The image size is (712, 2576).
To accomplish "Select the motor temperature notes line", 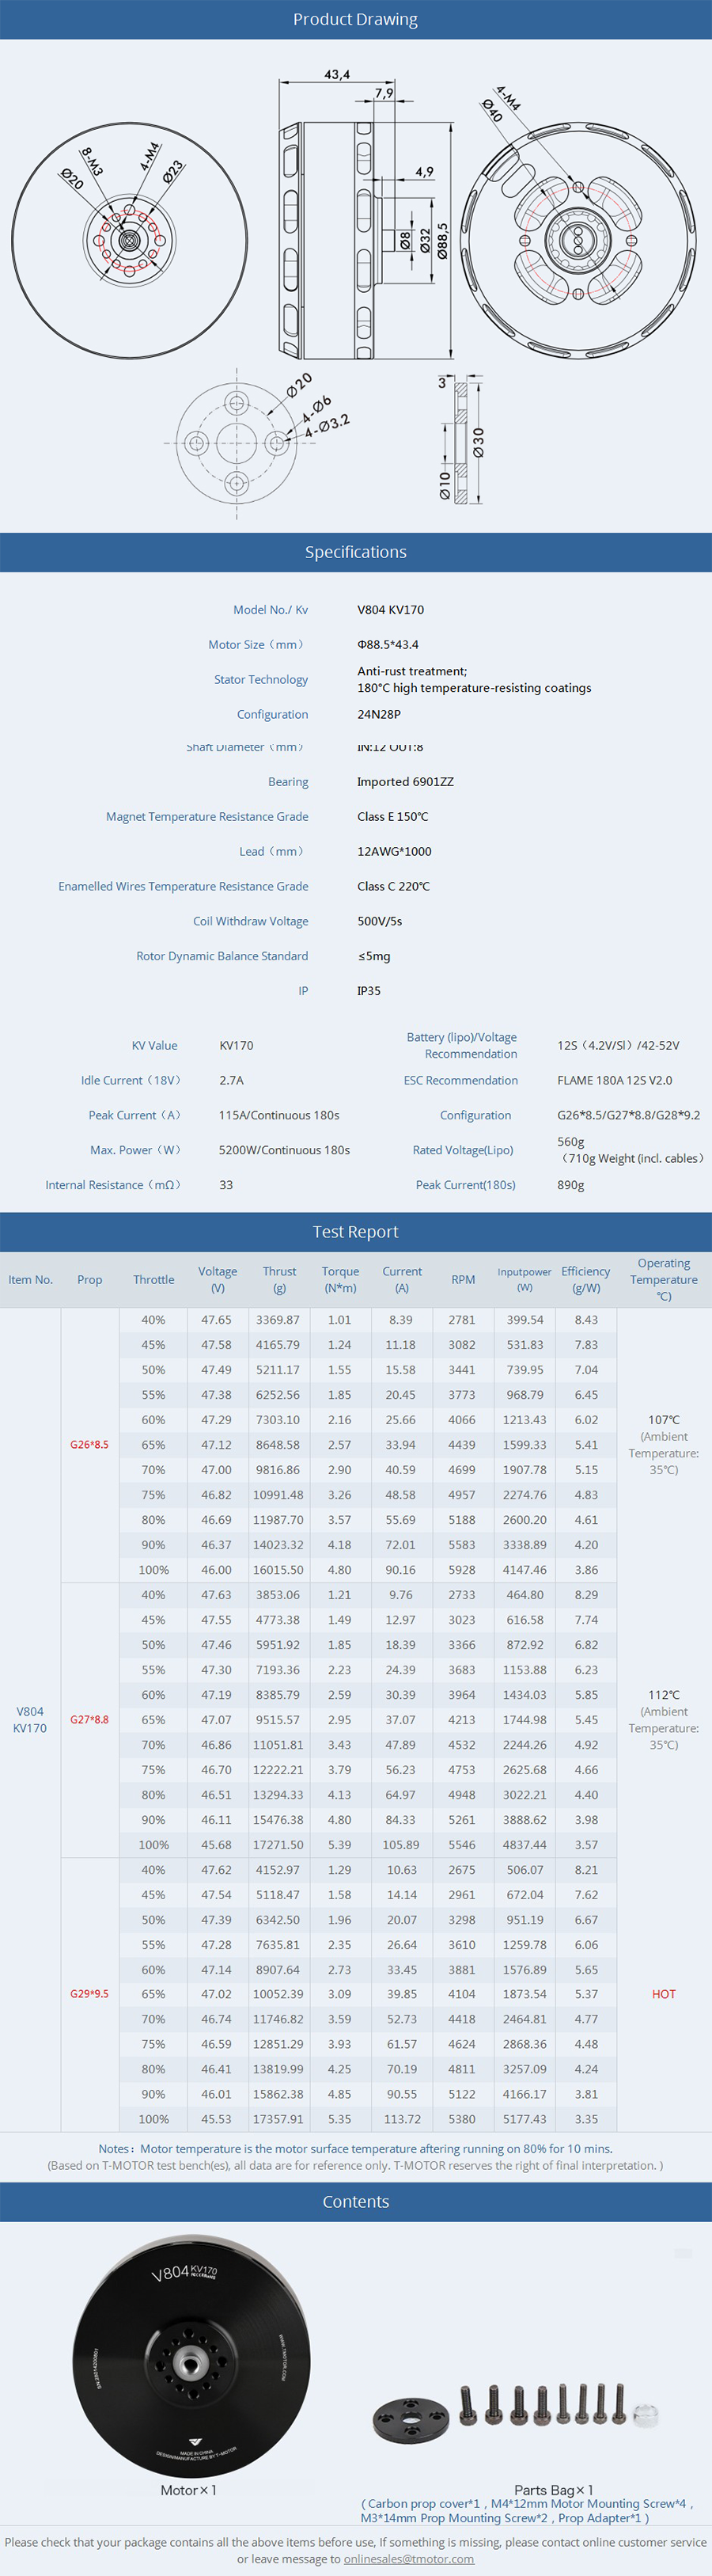I will click(355, 2148).
